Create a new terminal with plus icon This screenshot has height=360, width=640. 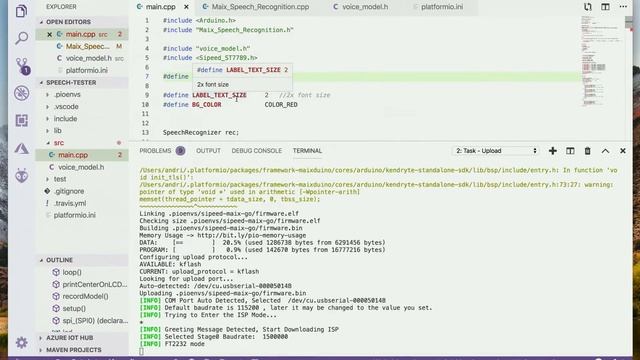pos(553,151)
